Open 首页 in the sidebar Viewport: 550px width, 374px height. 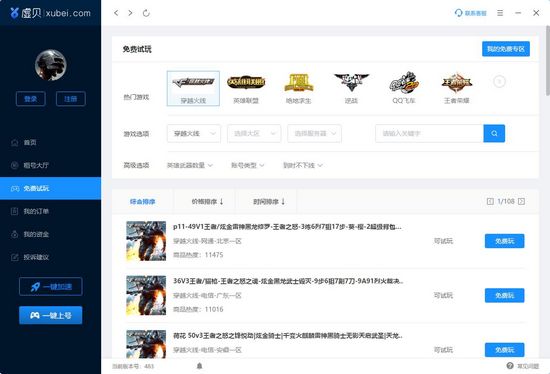tap(51, 142)
